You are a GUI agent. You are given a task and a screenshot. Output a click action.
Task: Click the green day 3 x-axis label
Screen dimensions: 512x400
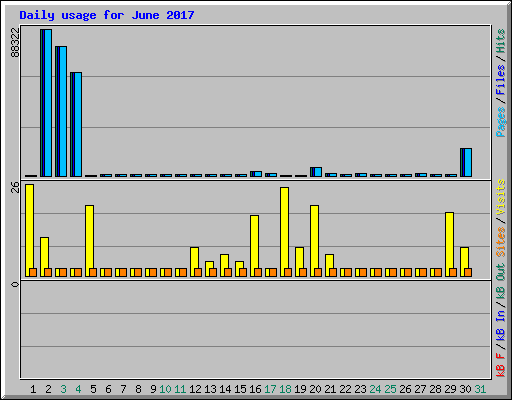[x=63, y=389]
